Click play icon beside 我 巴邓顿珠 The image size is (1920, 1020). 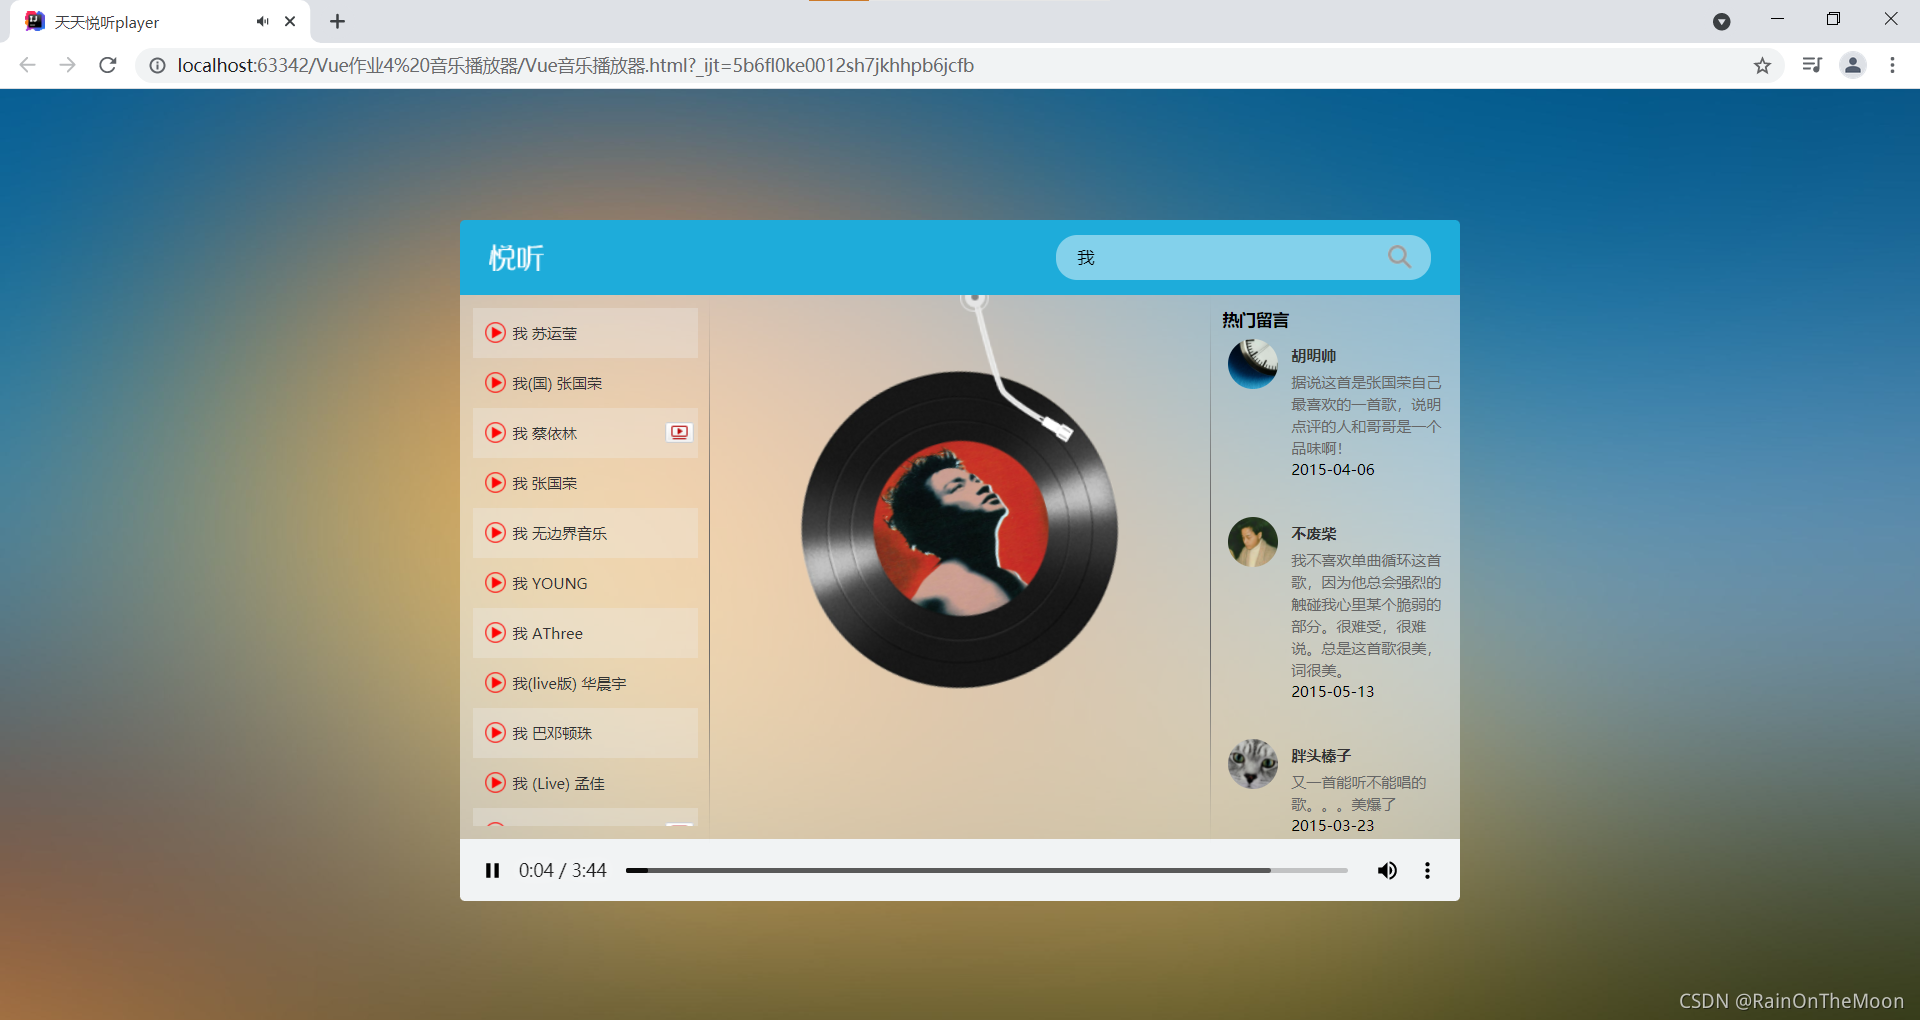(495, 732)
